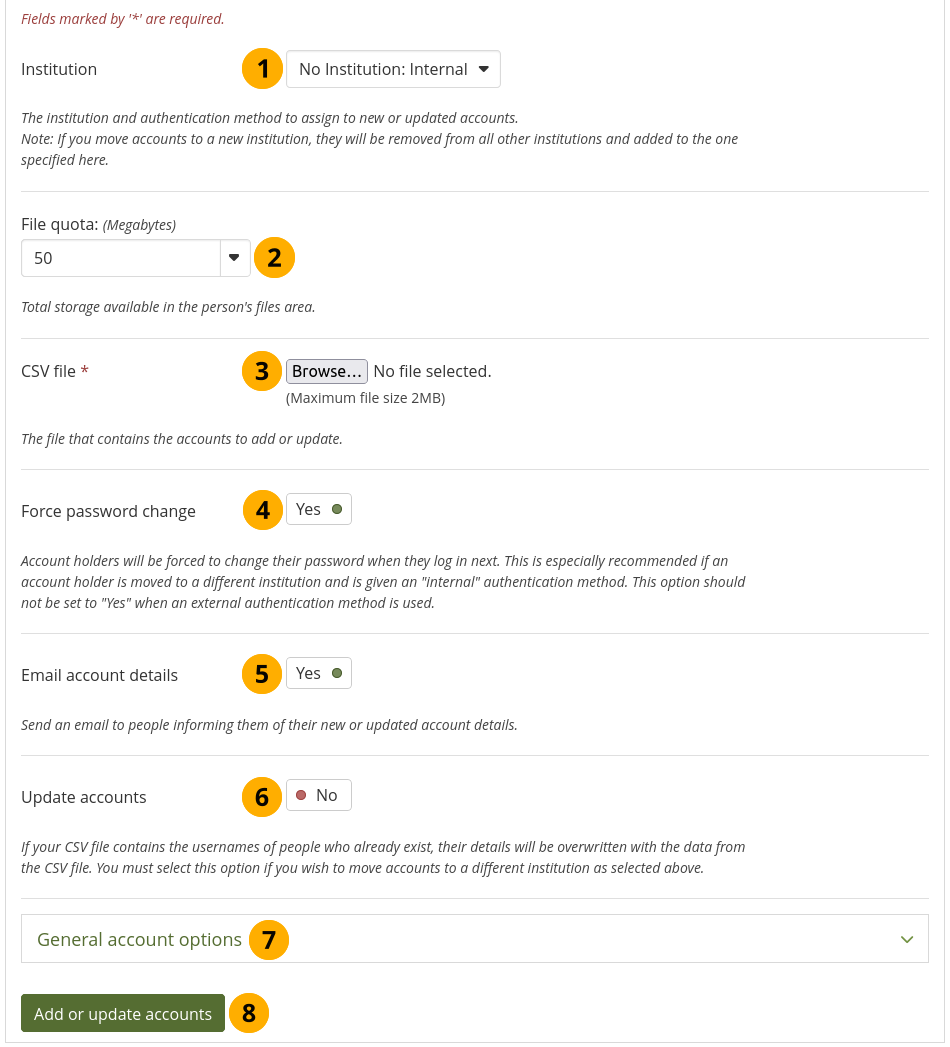
Task: Expand the General account options section title
Action: [139, 940]
